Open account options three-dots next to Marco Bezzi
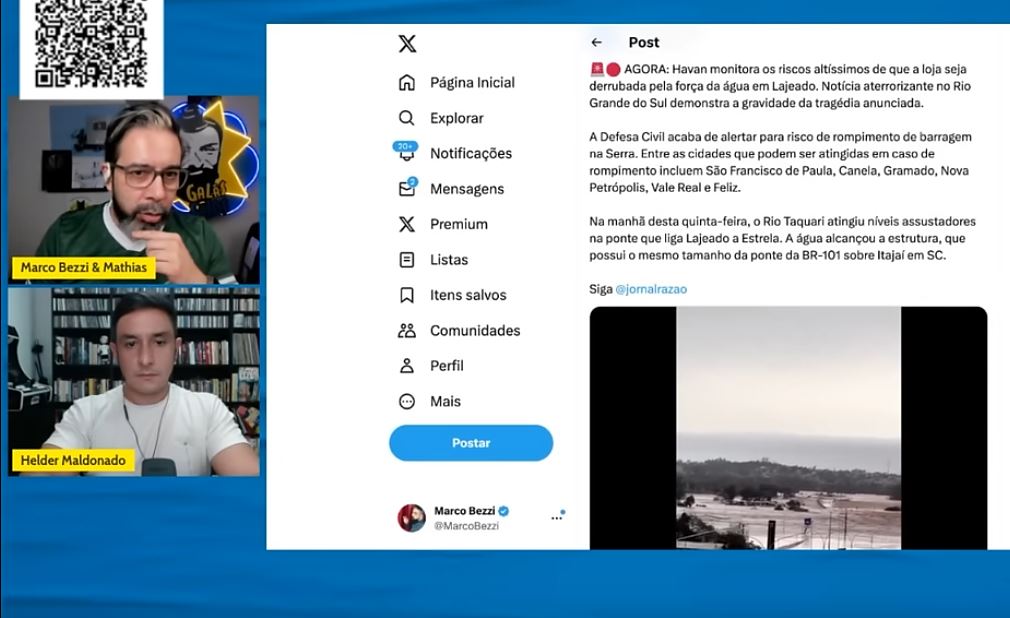 [x=558, y=516]
